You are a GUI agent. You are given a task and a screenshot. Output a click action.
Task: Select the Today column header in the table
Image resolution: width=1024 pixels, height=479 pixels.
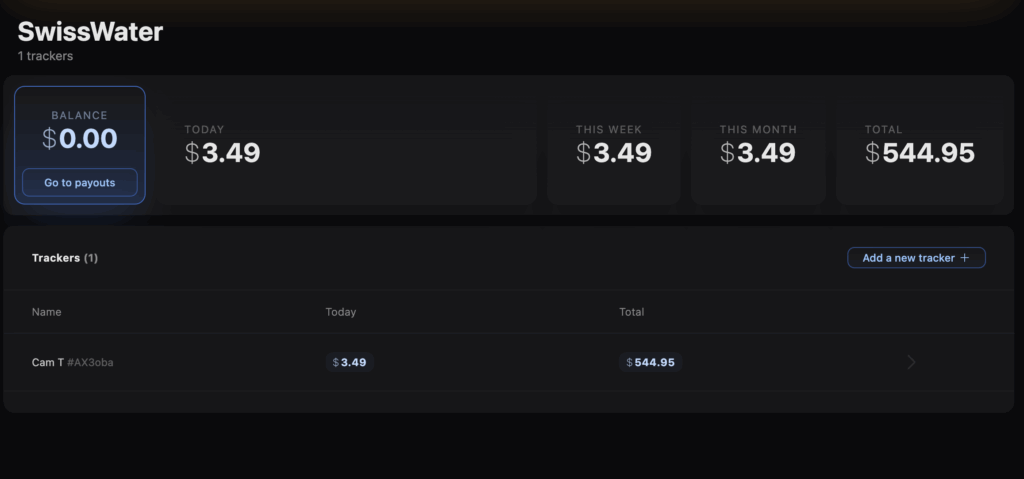[341, 312]
